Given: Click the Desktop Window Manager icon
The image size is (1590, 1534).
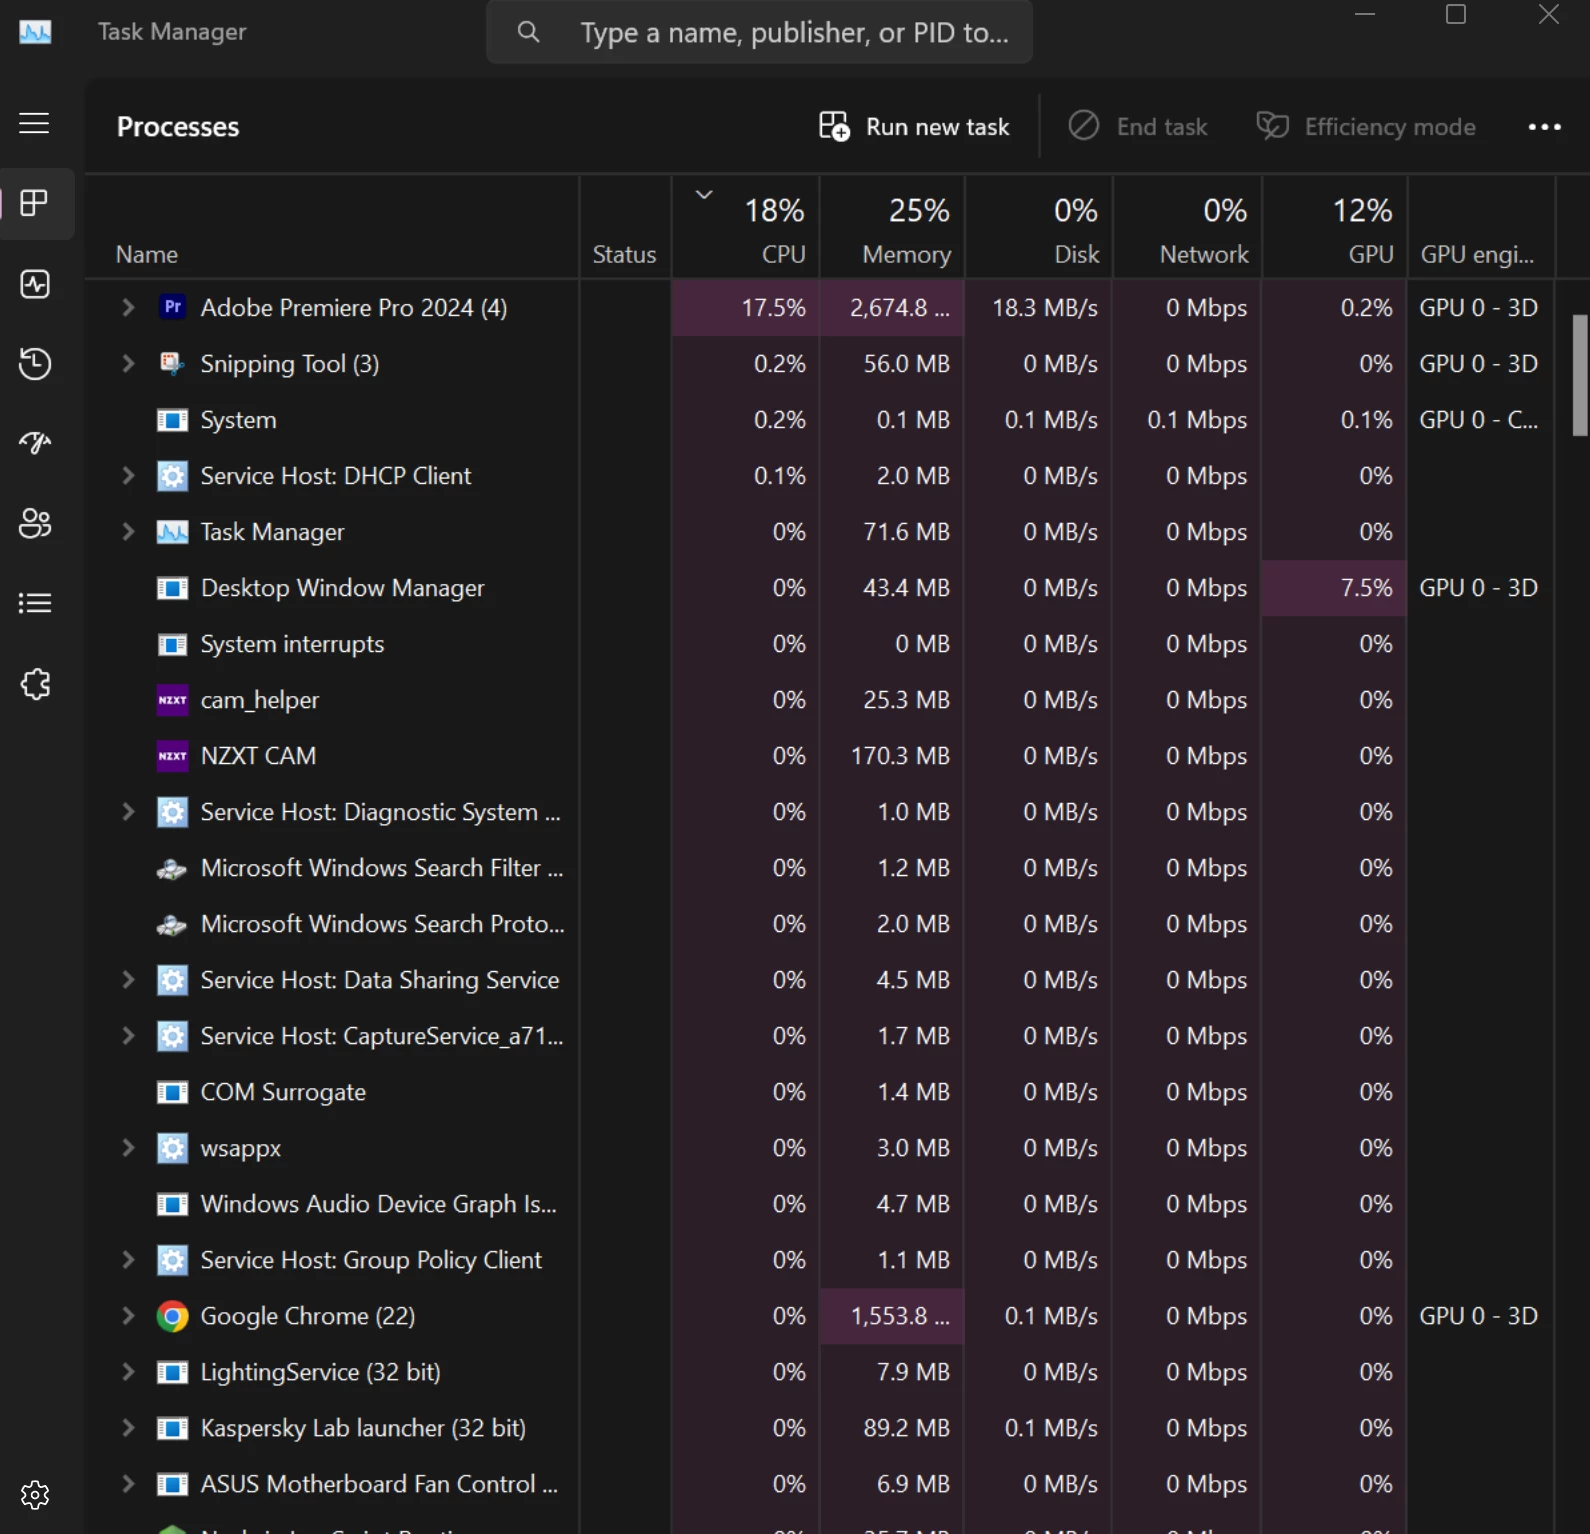Looking at the screenshot, I should pyautogui.click(x=172, y=588).
